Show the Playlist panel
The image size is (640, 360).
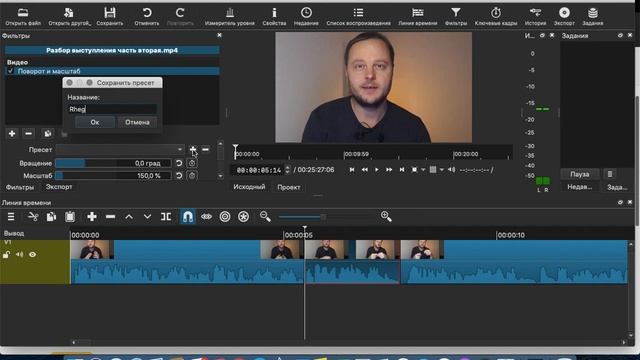tap(358, 16)
